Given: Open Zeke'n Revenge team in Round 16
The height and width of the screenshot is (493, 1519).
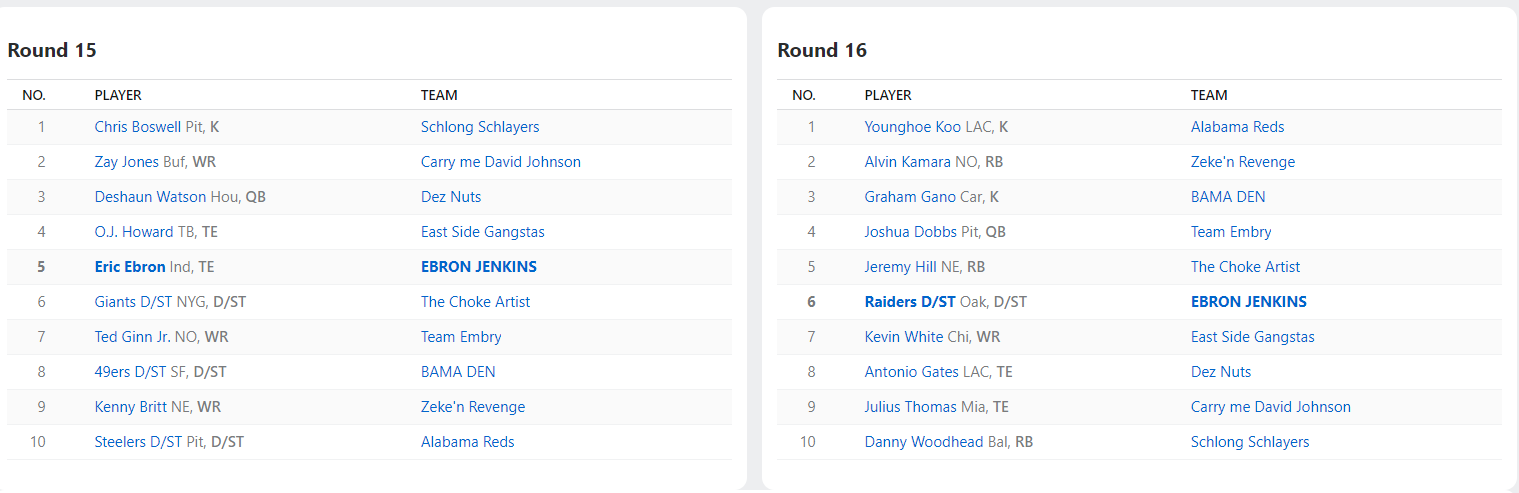Looking at the screenshot, I should click(x=1242, y=162).
